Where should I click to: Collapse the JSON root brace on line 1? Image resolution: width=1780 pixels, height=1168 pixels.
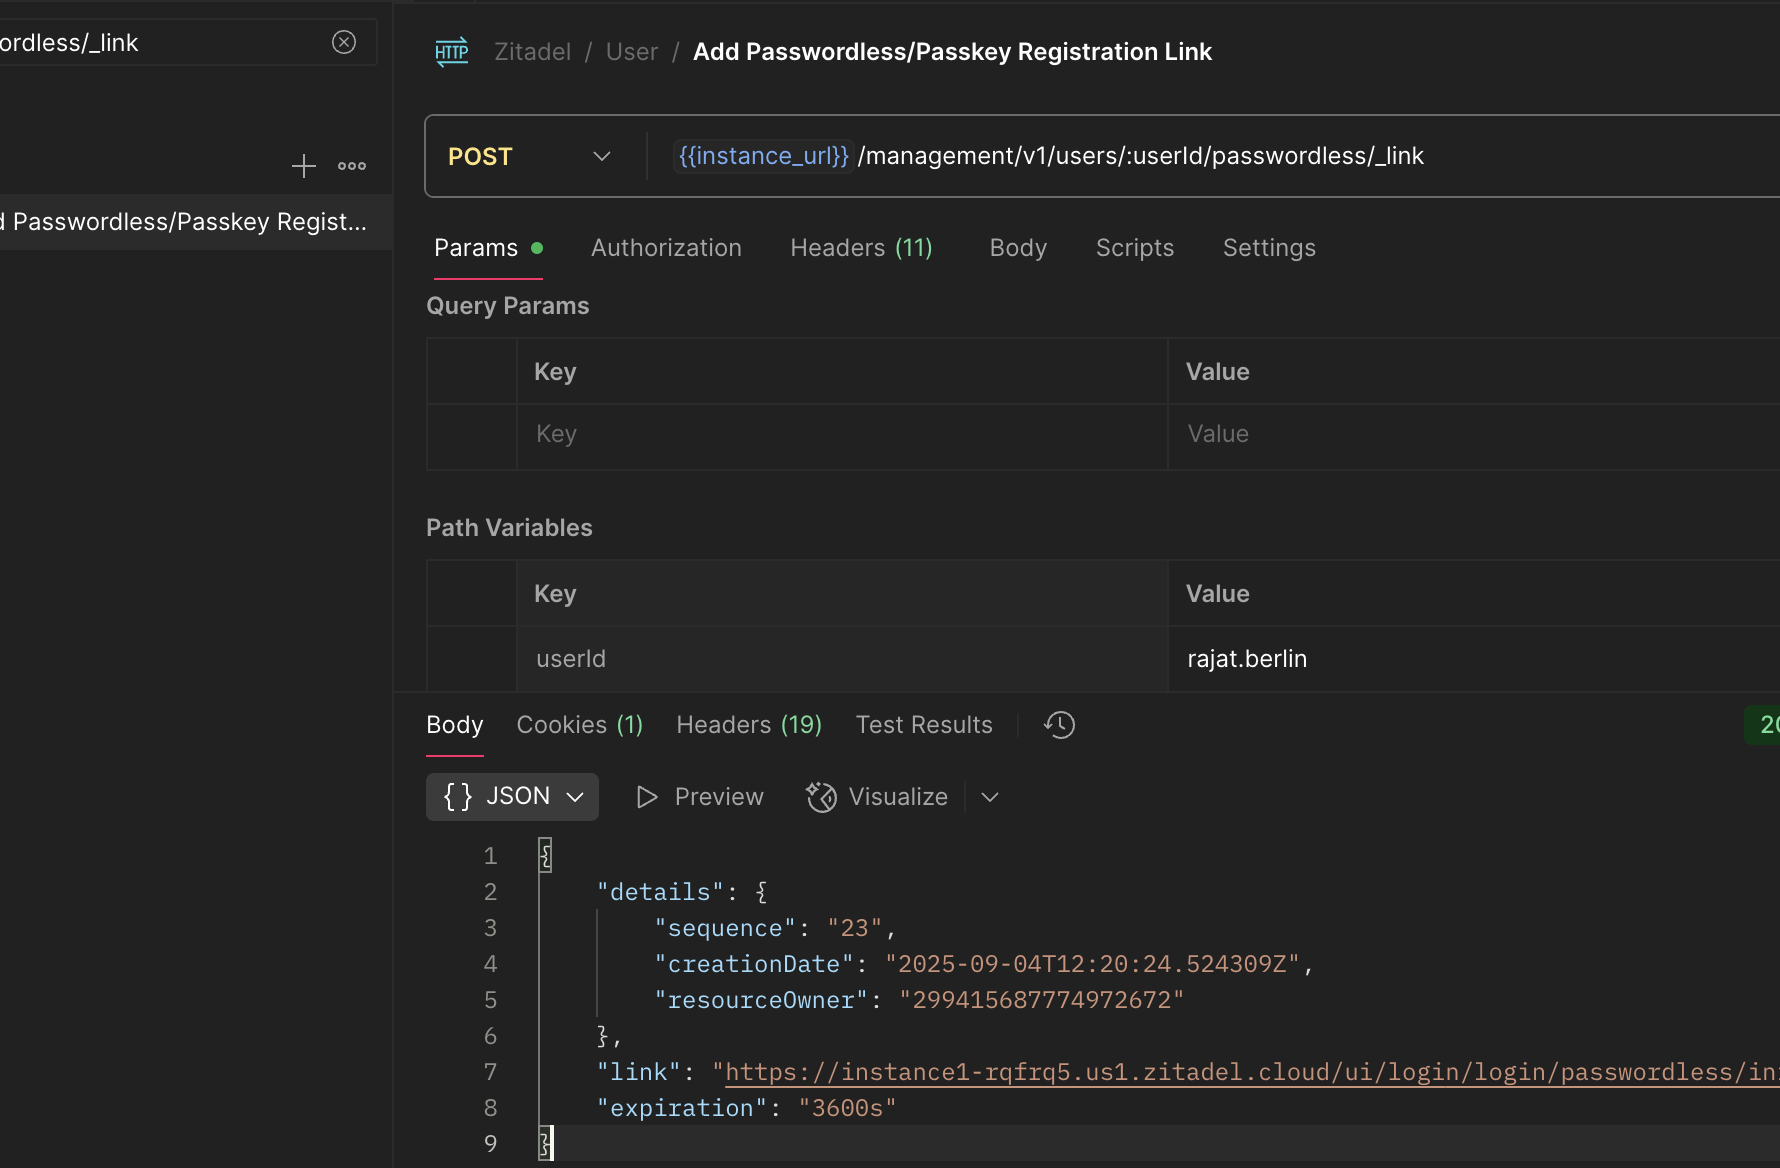[545, 856]
